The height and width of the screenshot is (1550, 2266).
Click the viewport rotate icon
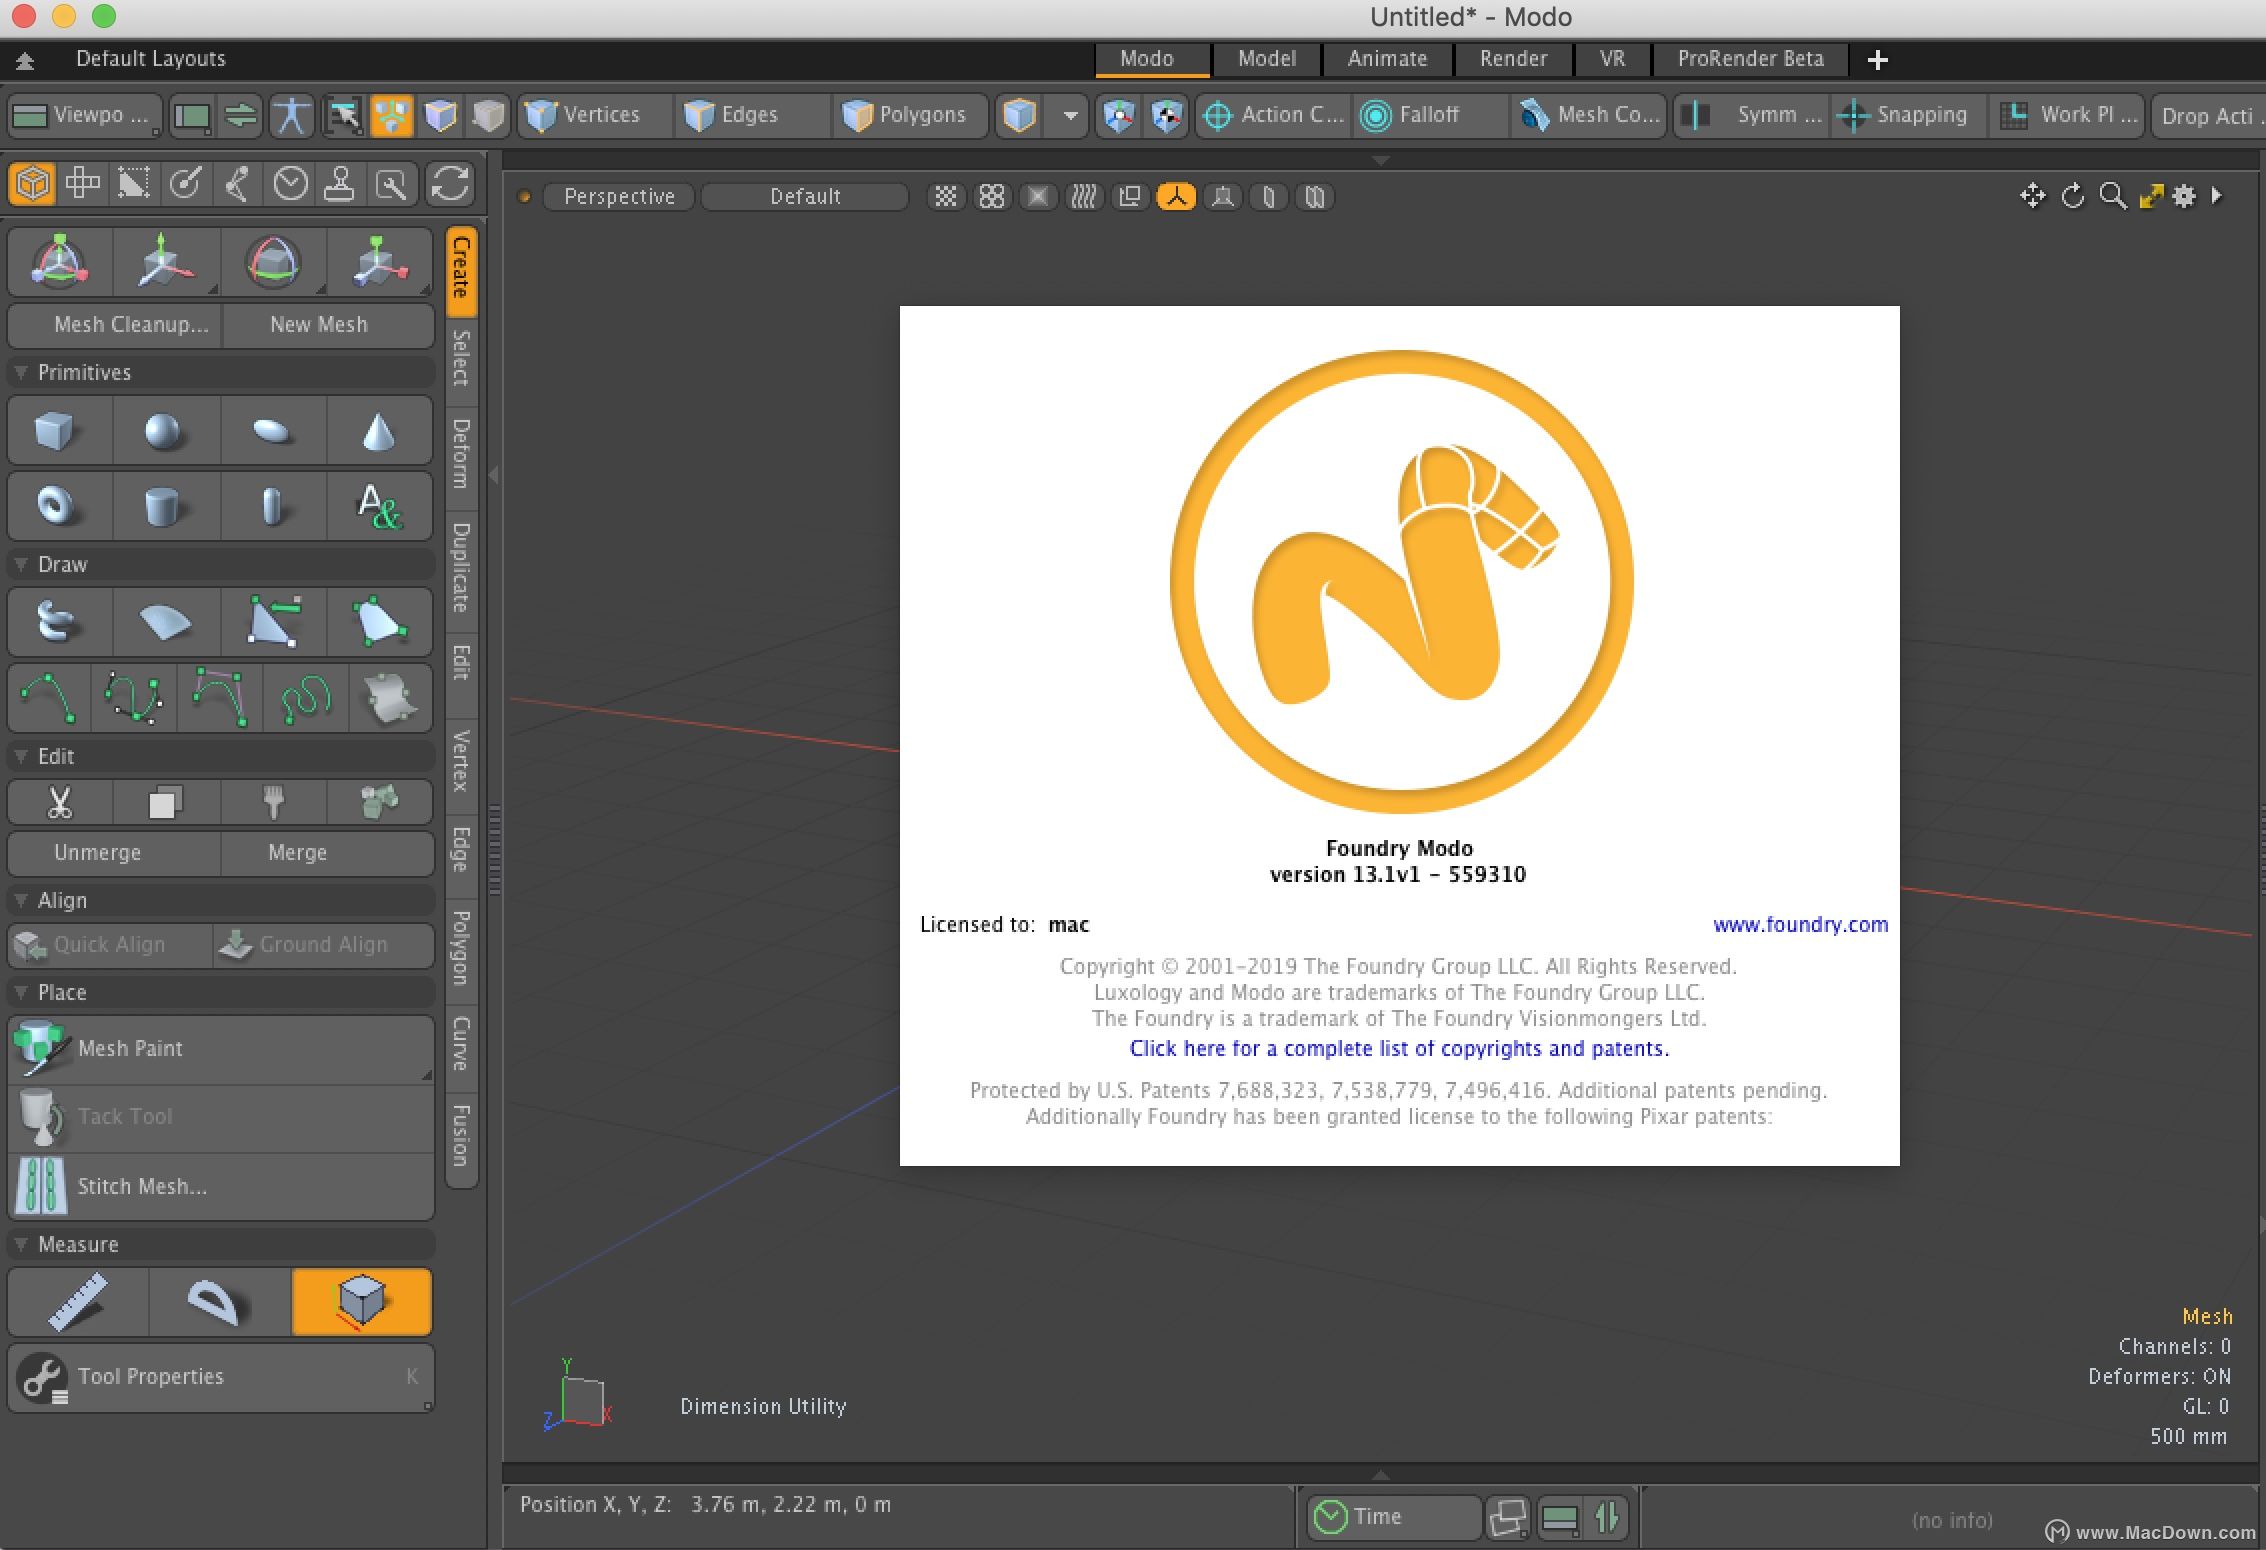2073,196
